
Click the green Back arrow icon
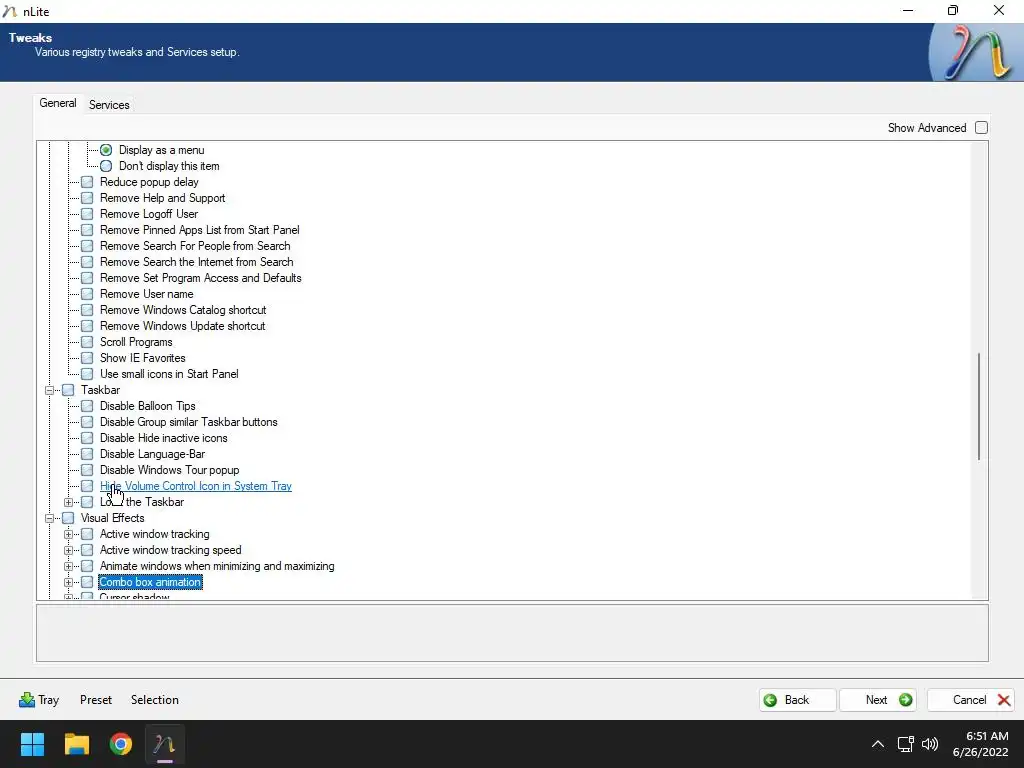click(x=771, y=700)
